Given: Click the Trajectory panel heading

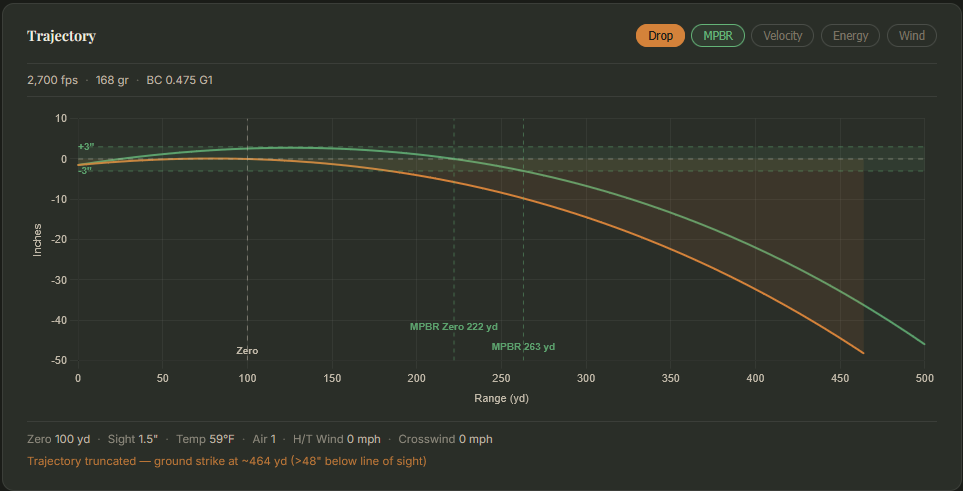Looking at the screenshot, I should [x=61, y=36].
